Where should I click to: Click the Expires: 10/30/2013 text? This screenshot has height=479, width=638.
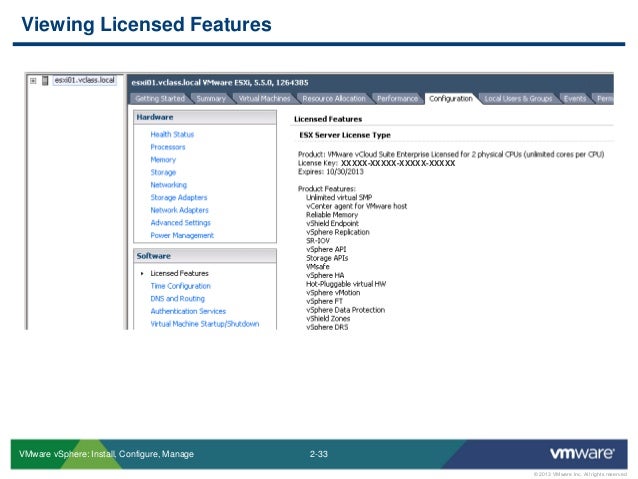pos(331,172)
